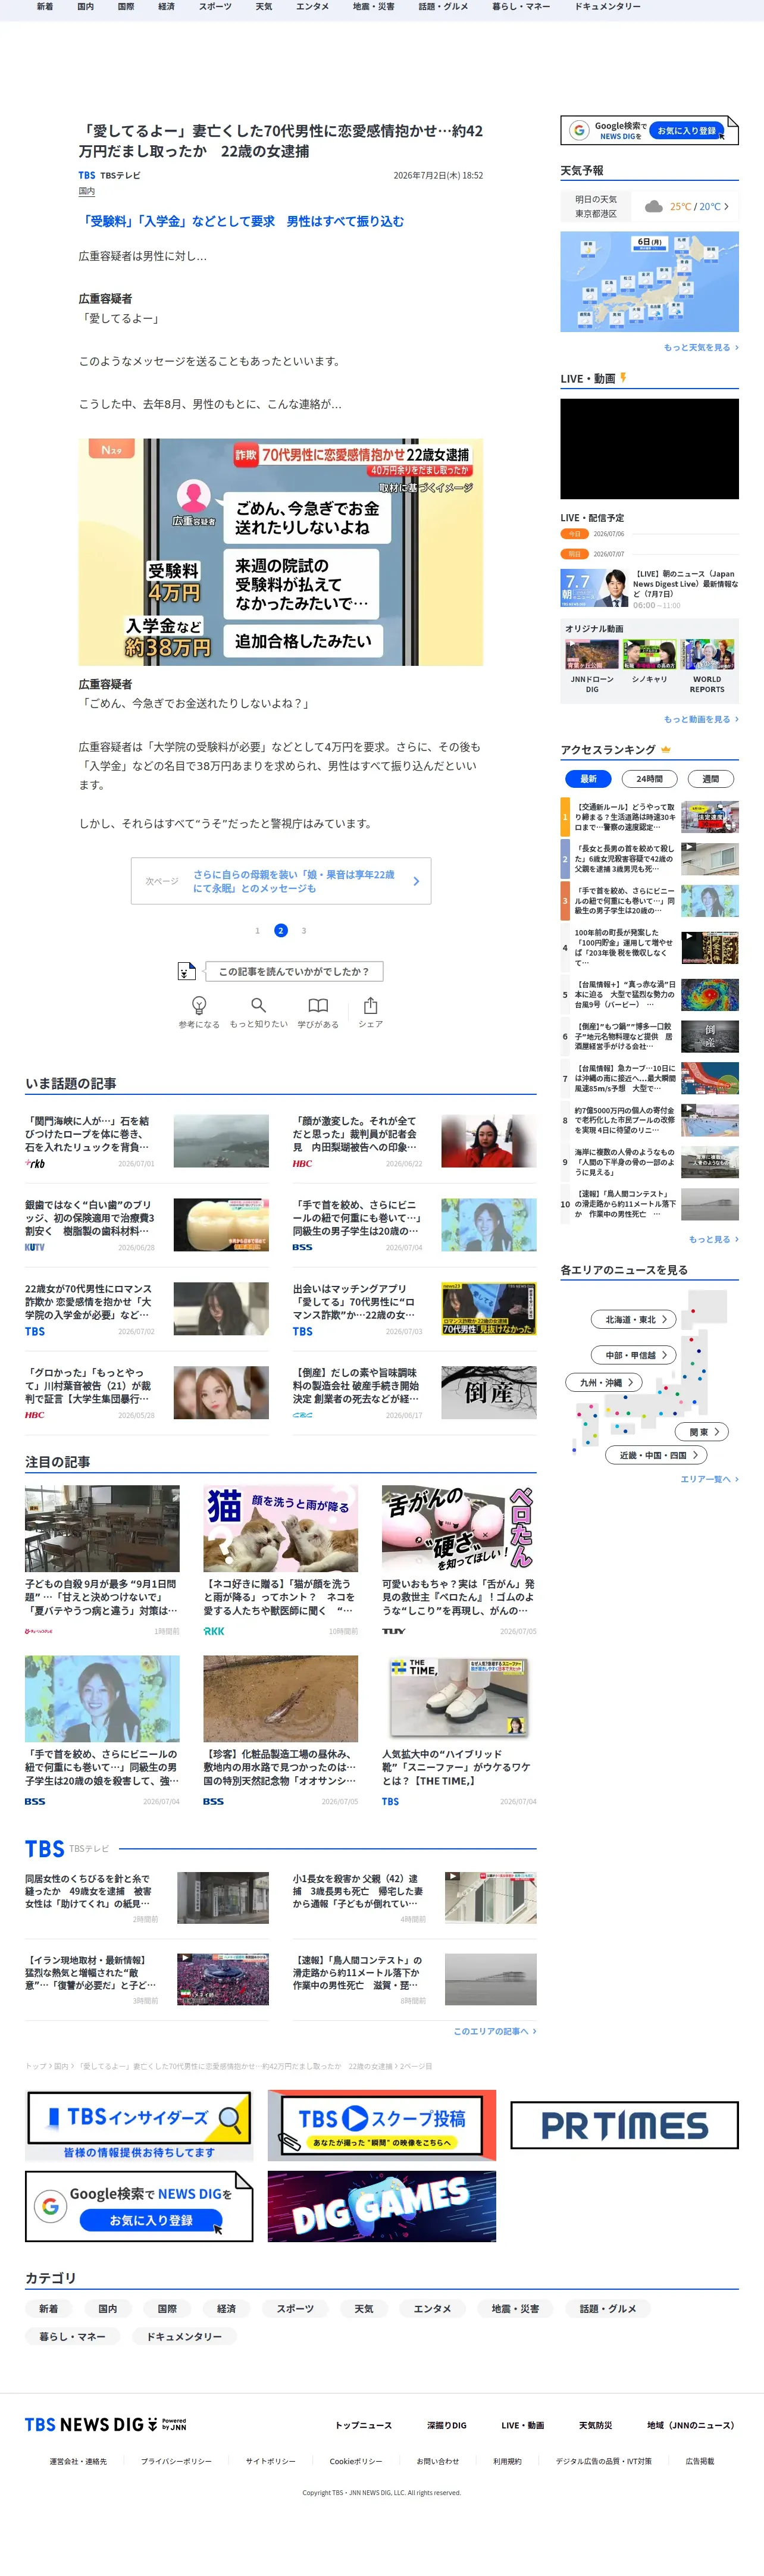This screenshot has width=764, height=2576.
Task: Open the TBSスクープ投稿 banner
Action: click(x=382, y=2125)
